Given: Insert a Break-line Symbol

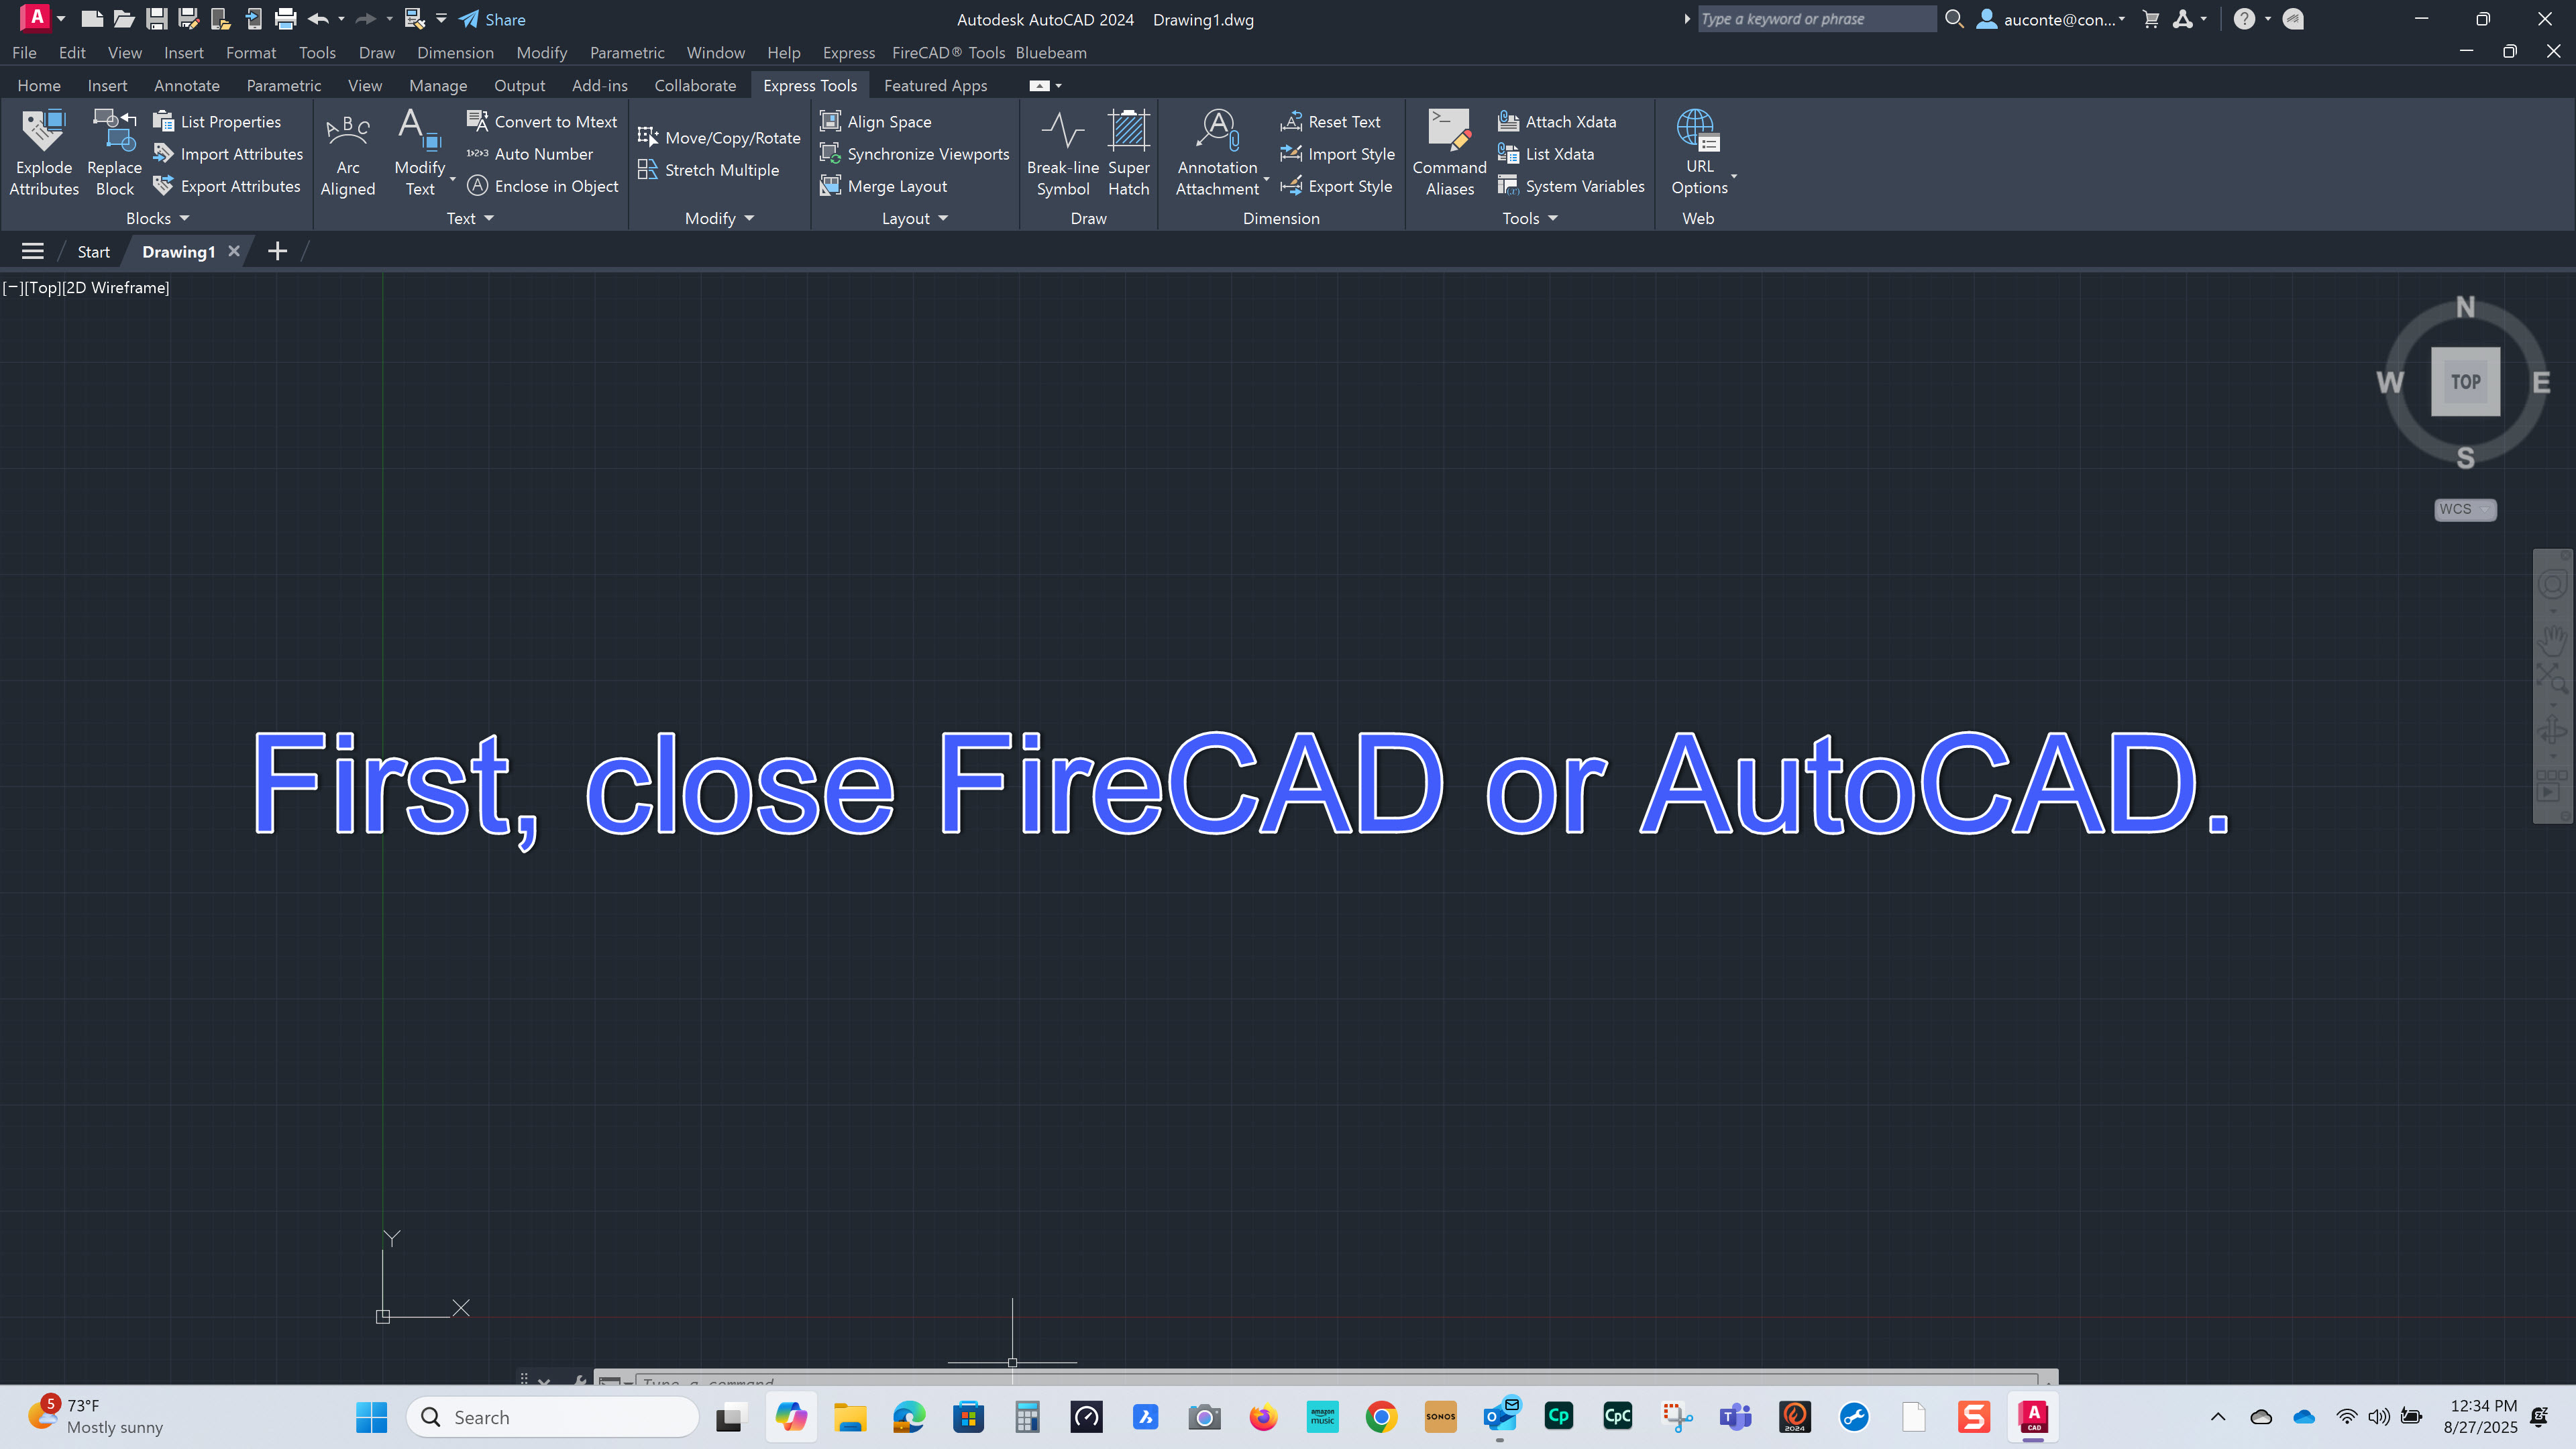Looking at the screenshot, I should (1062, 152).
